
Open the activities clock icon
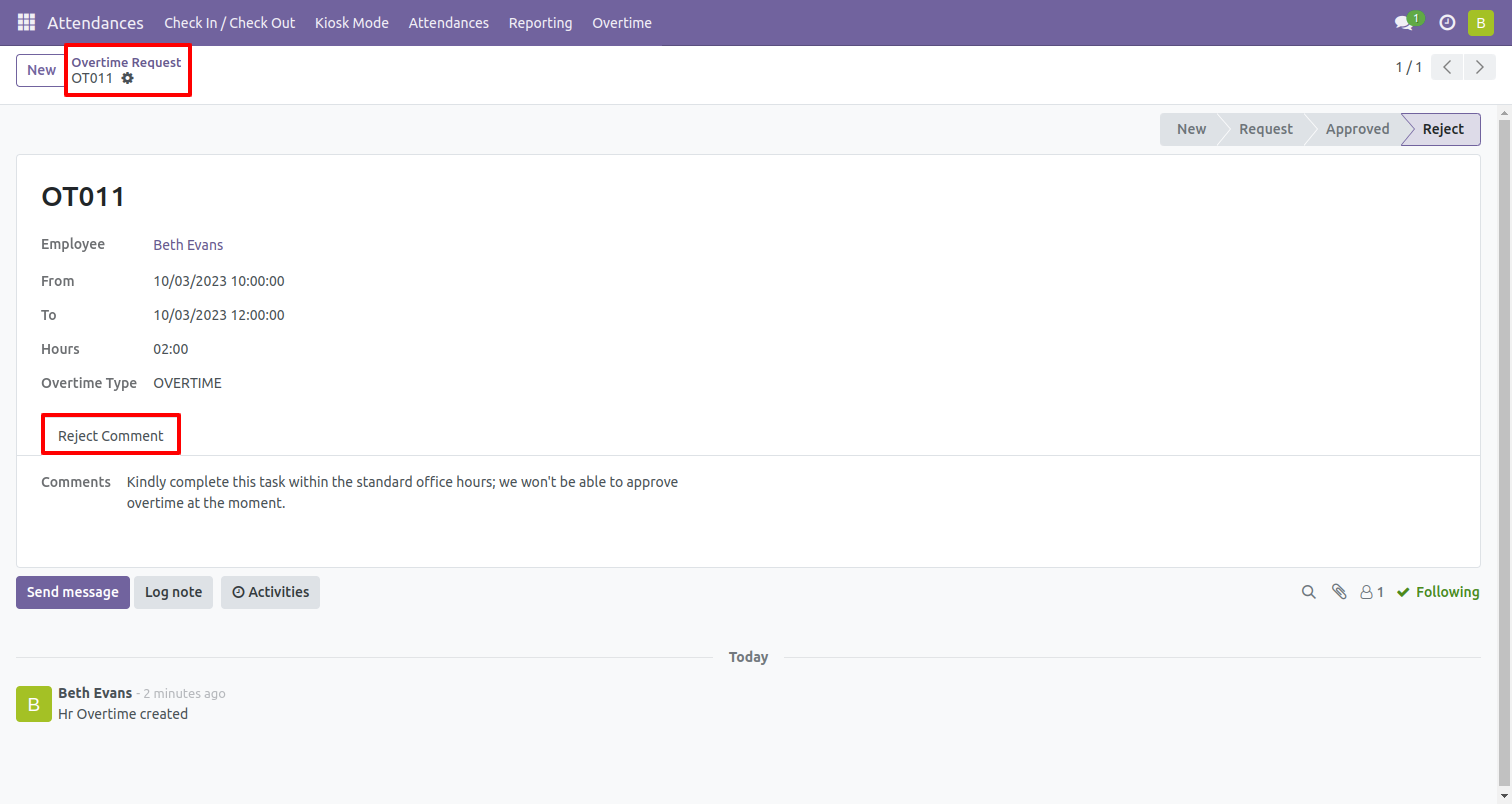point(1447,22)
